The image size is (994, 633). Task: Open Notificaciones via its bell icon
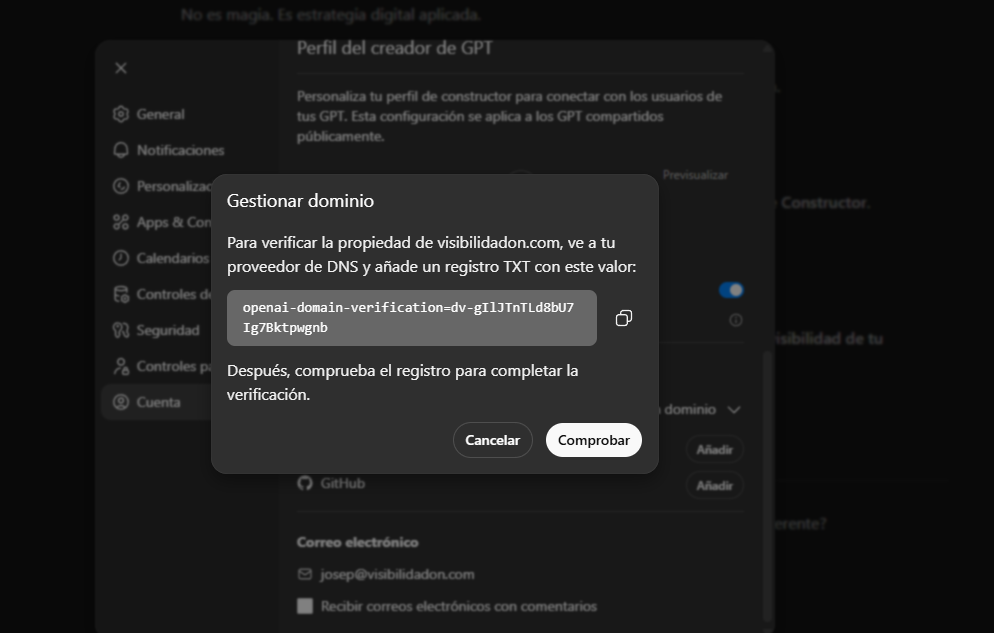click(x=121, y=150)
